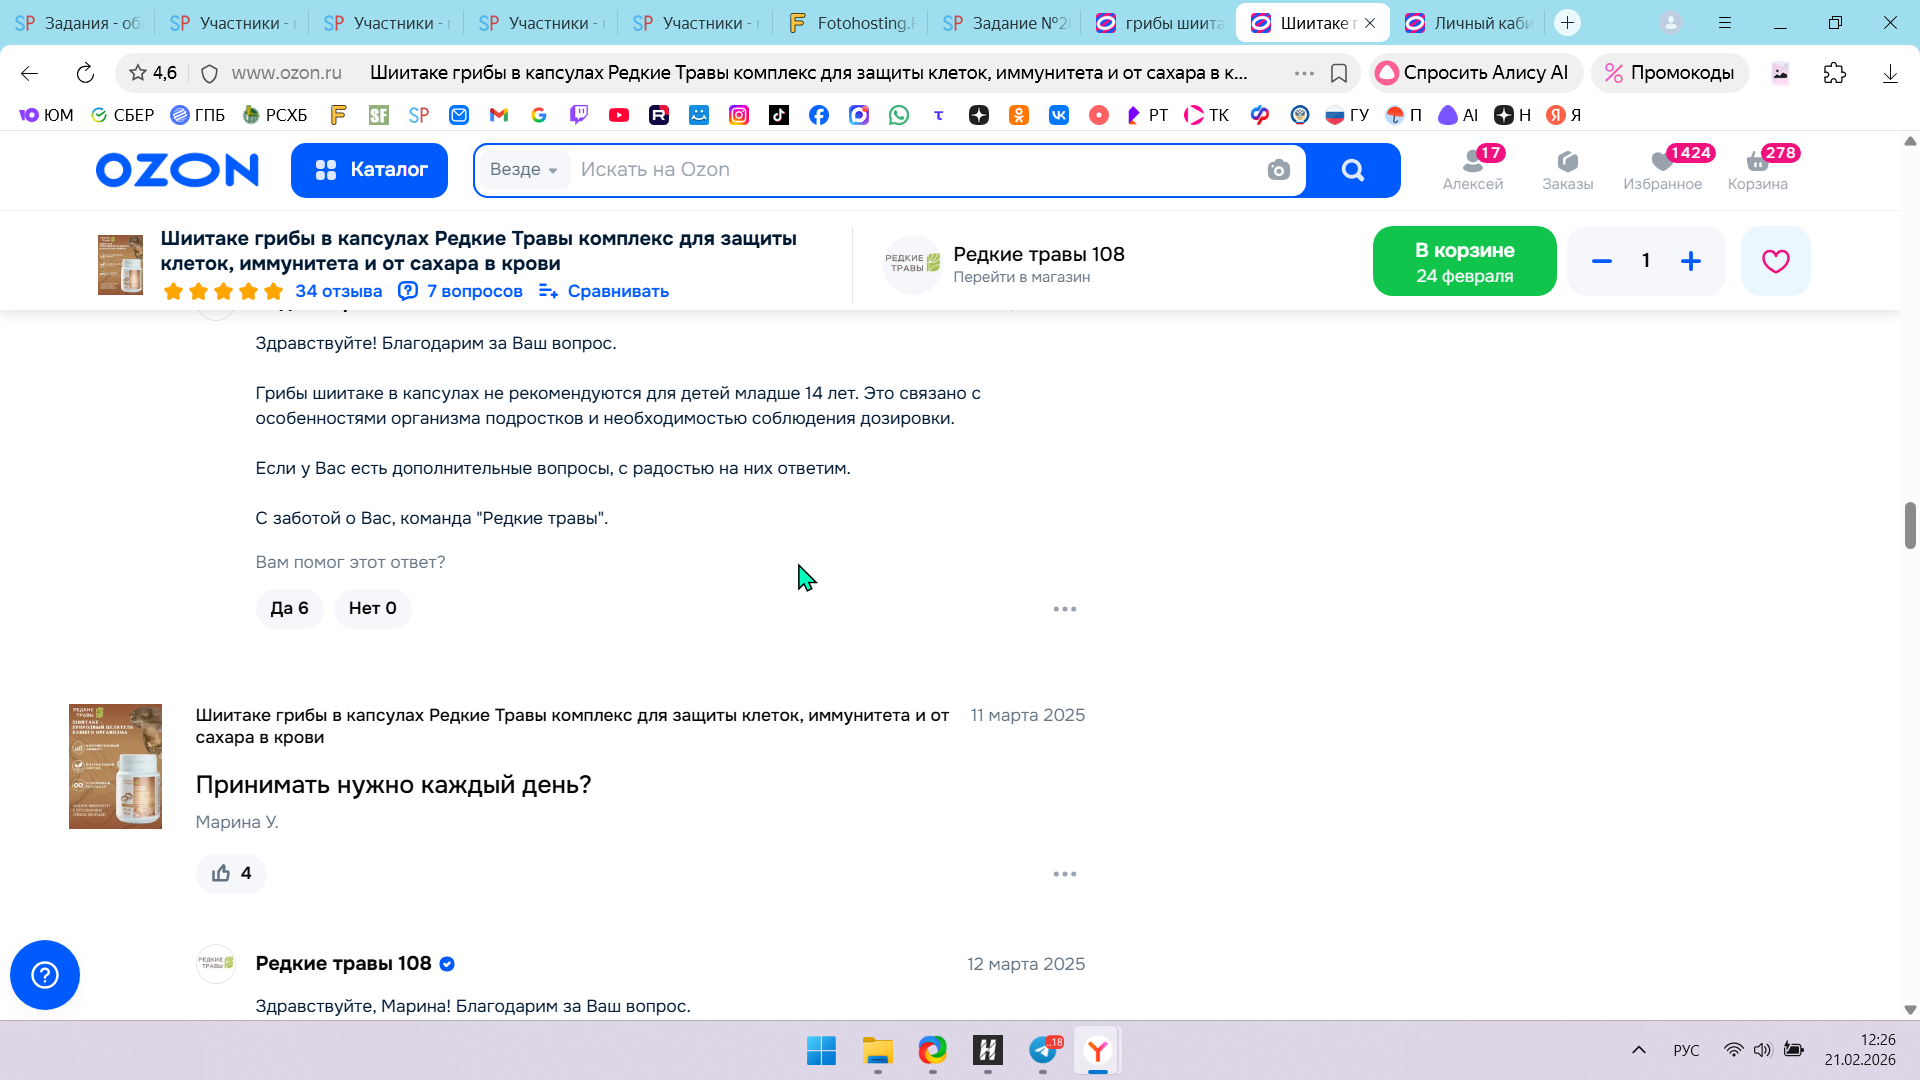Open the Корзина cart icon

(1757, 169)
